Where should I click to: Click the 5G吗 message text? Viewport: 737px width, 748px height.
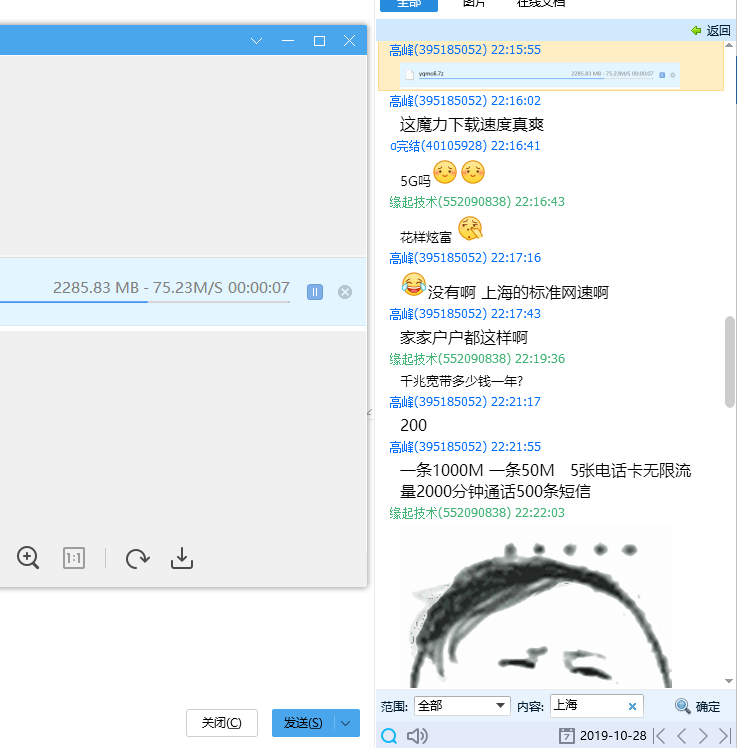click(x=415, y=181)
